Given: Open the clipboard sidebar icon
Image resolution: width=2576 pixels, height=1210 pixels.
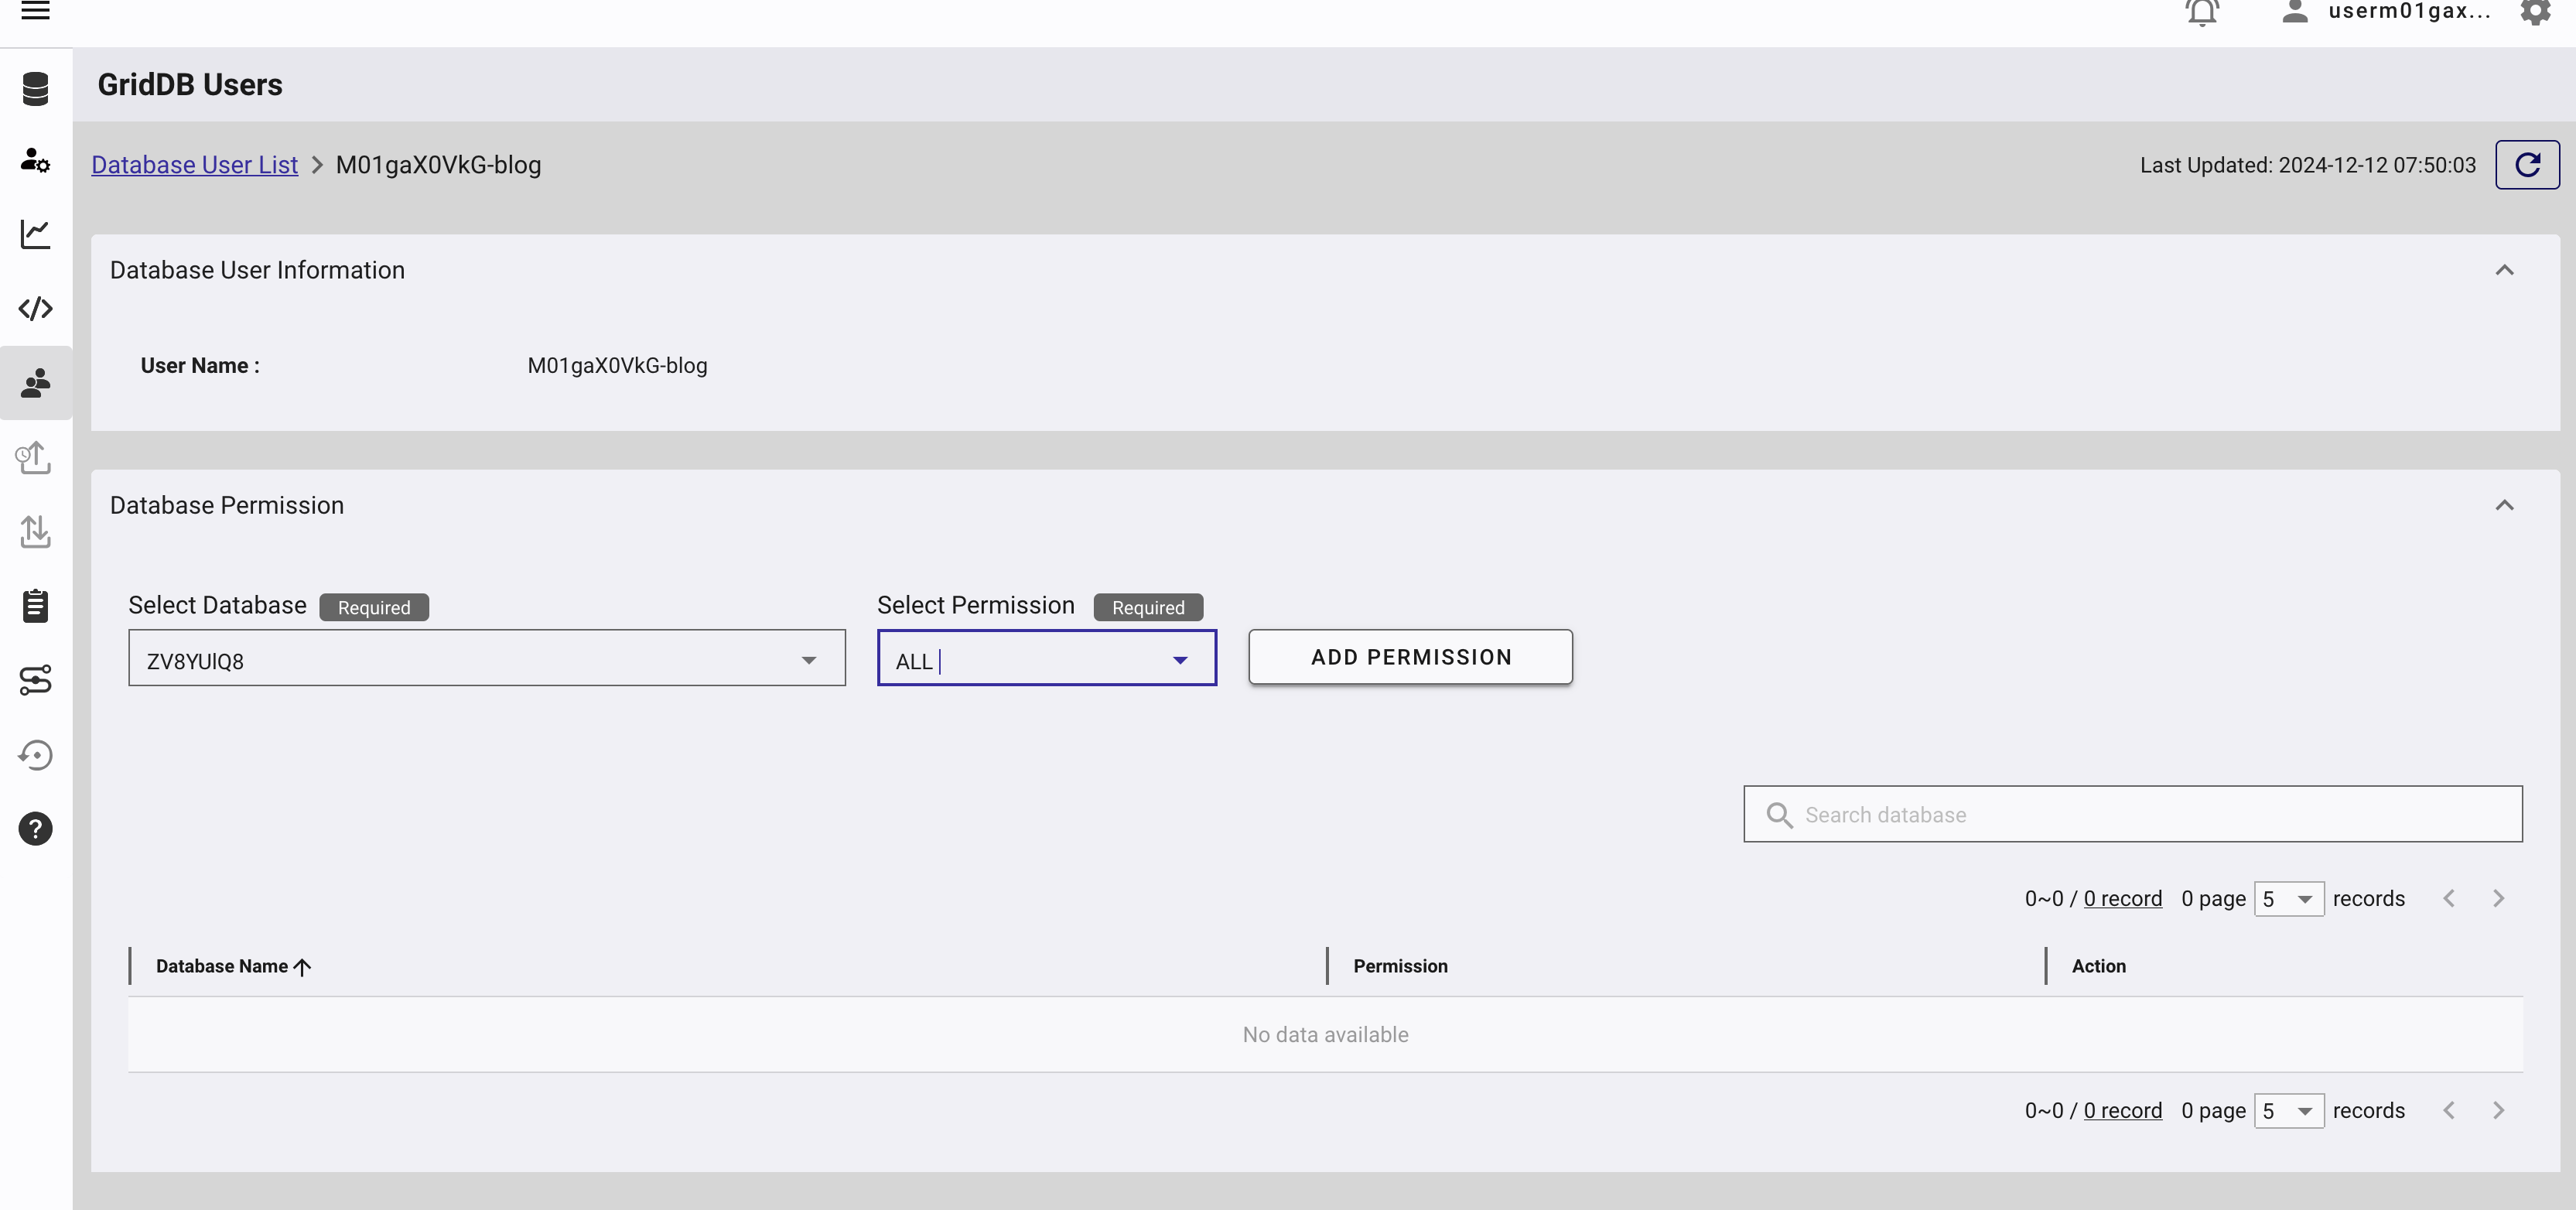Looking at the screenshot, I should [x=35, y=606].
